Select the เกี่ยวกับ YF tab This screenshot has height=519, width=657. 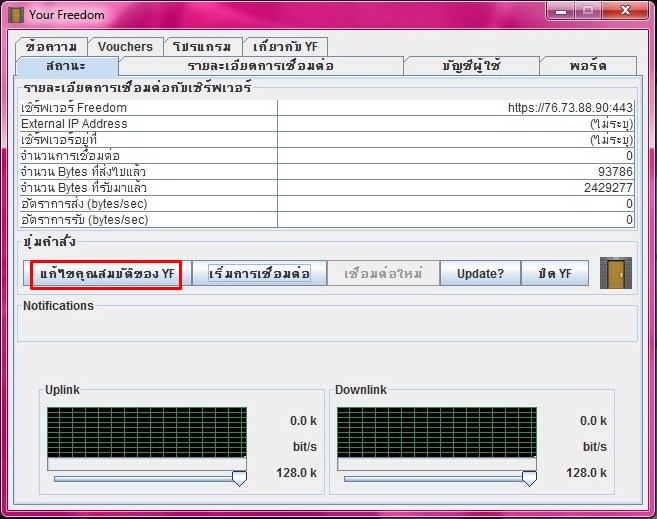coord(285,46)
